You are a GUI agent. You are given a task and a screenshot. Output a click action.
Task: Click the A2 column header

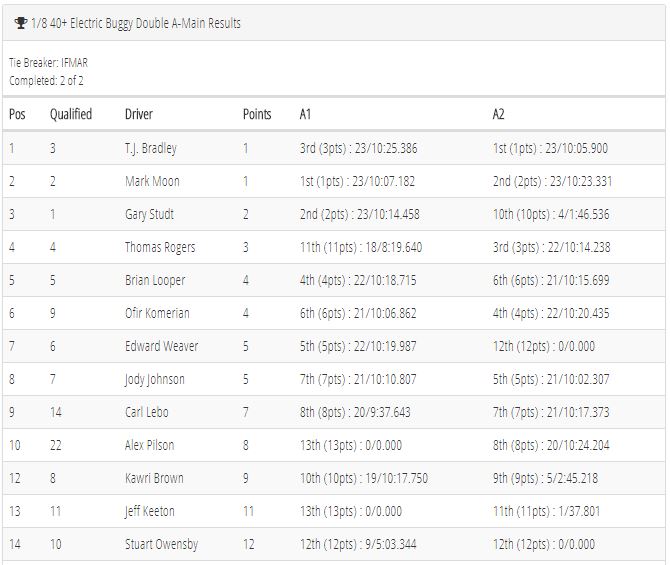click(x=499, y=114)
